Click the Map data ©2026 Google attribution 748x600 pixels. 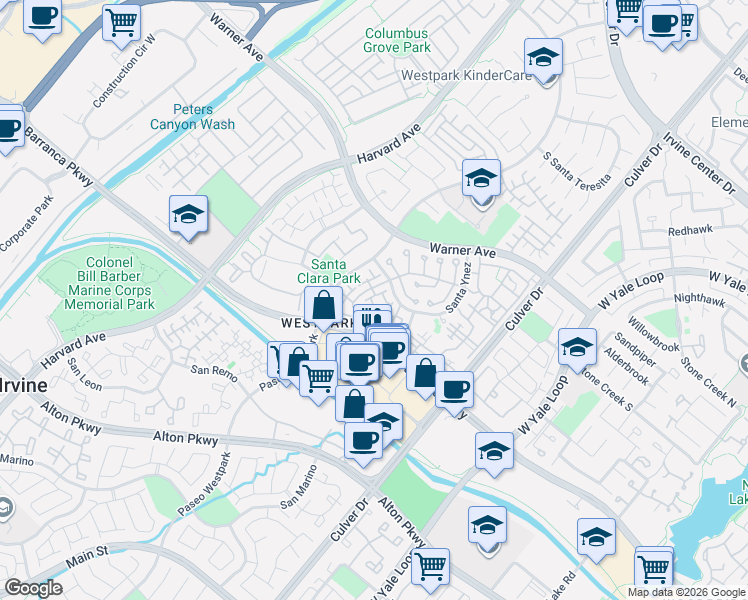pyautogui.click(x=687, y=592)
